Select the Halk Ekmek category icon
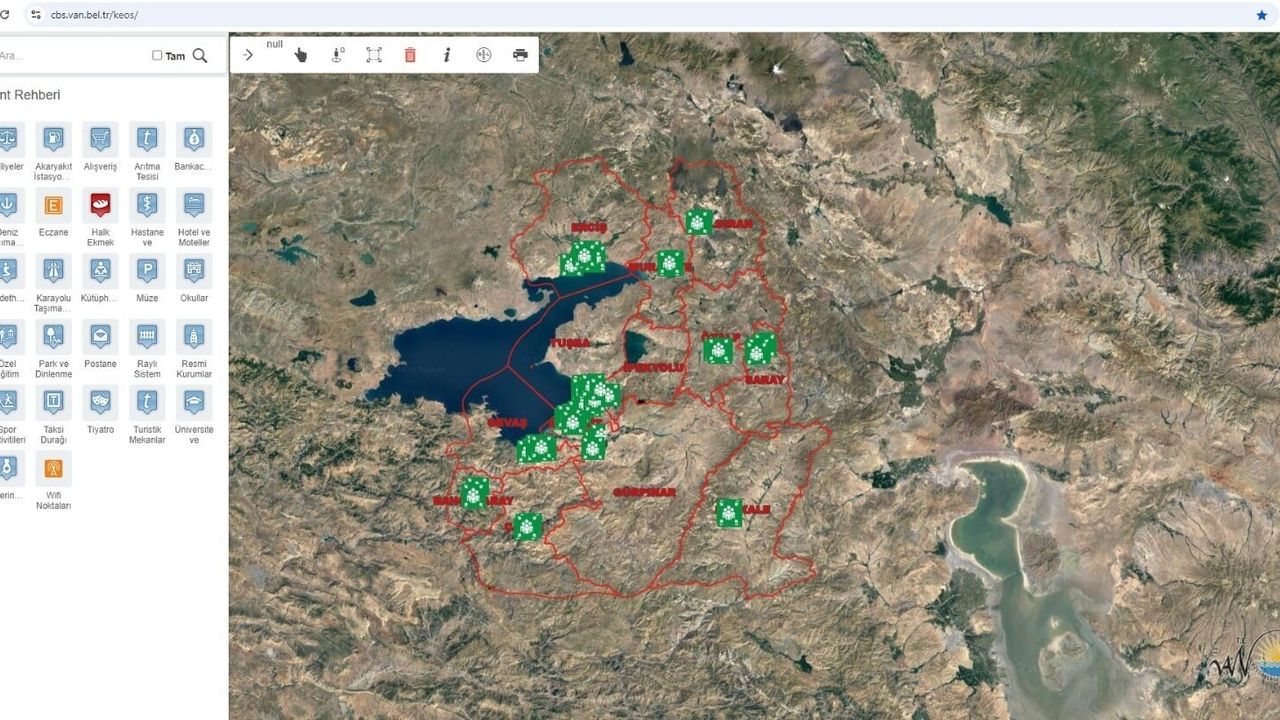Screen dimensions: 1280x720 point(100,205)
